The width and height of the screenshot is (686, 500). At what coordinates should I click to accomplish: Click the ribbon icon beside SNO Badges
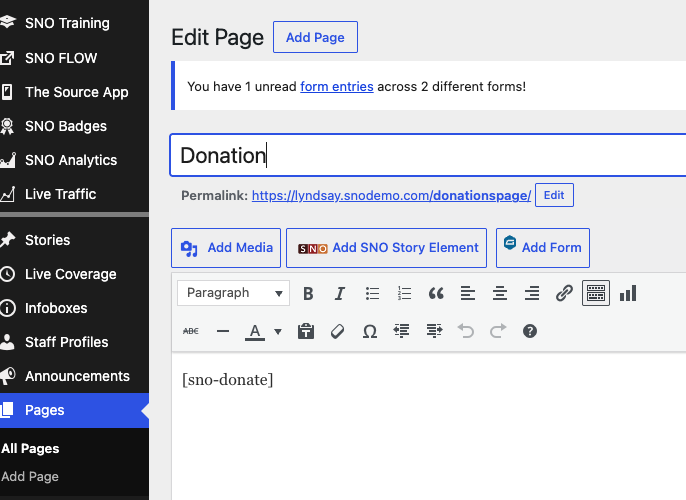(x=7, y=126)
